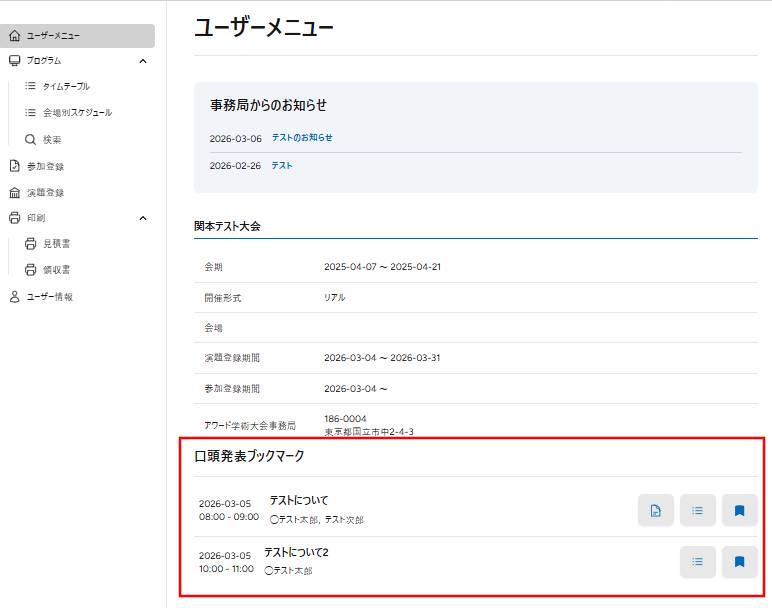The width and height of the screenshot is (772, 608).
Task: Collapse the プログラム section chevron
Action: point(142,61)
